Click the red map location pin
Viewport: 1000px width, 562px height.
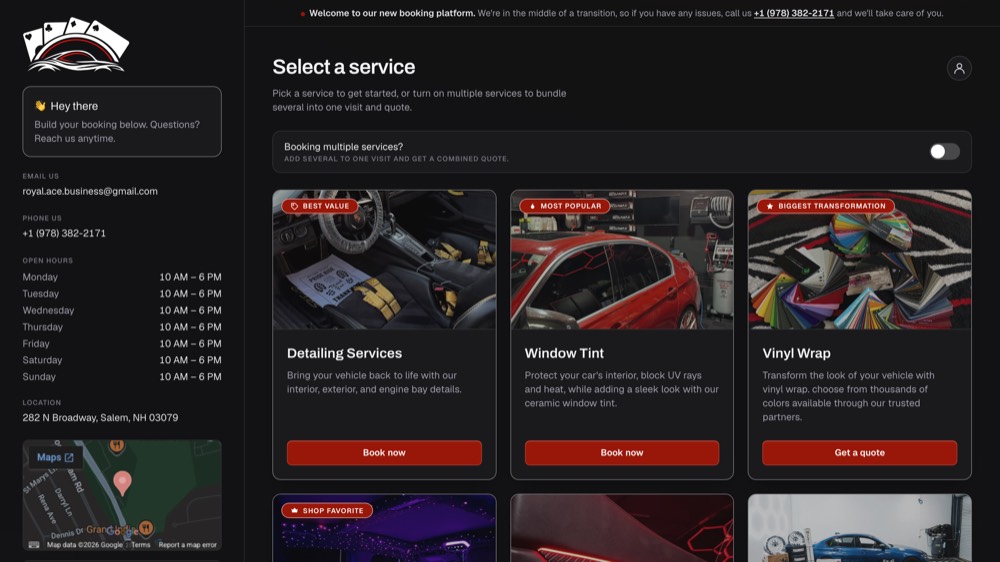pos(122,483)
